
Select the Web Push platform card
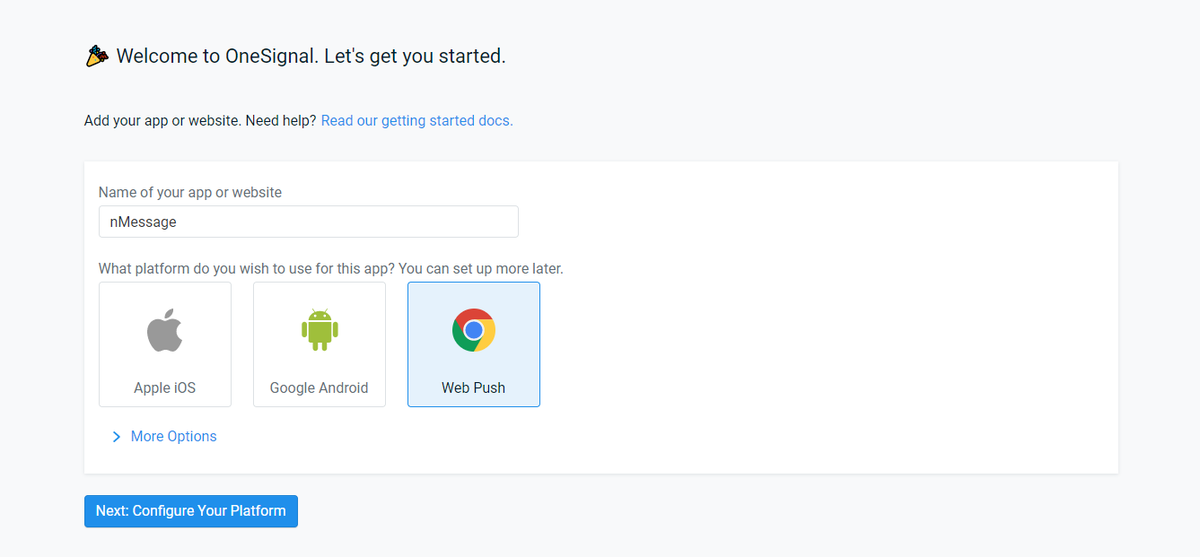coord(473,344)
